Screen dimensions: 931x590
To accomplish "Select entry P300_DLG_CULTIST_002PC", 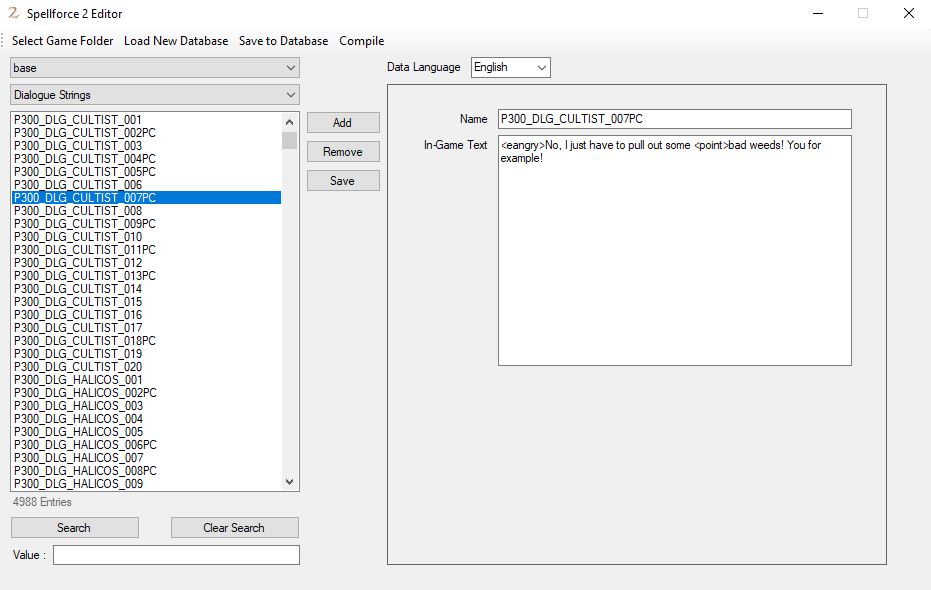I will point(146,132).
